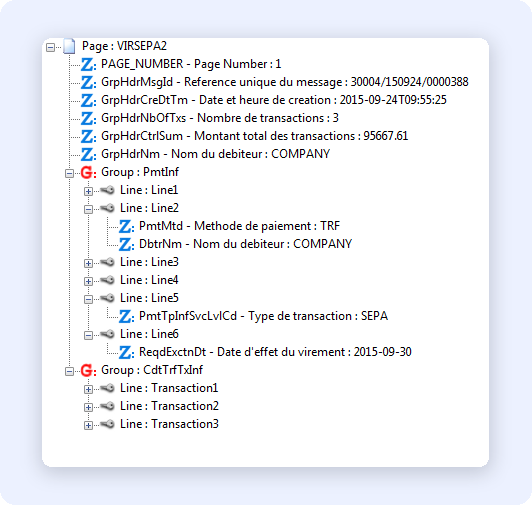Expand Line : Line1 node
The image size is (532, 505).
[88, 191]
